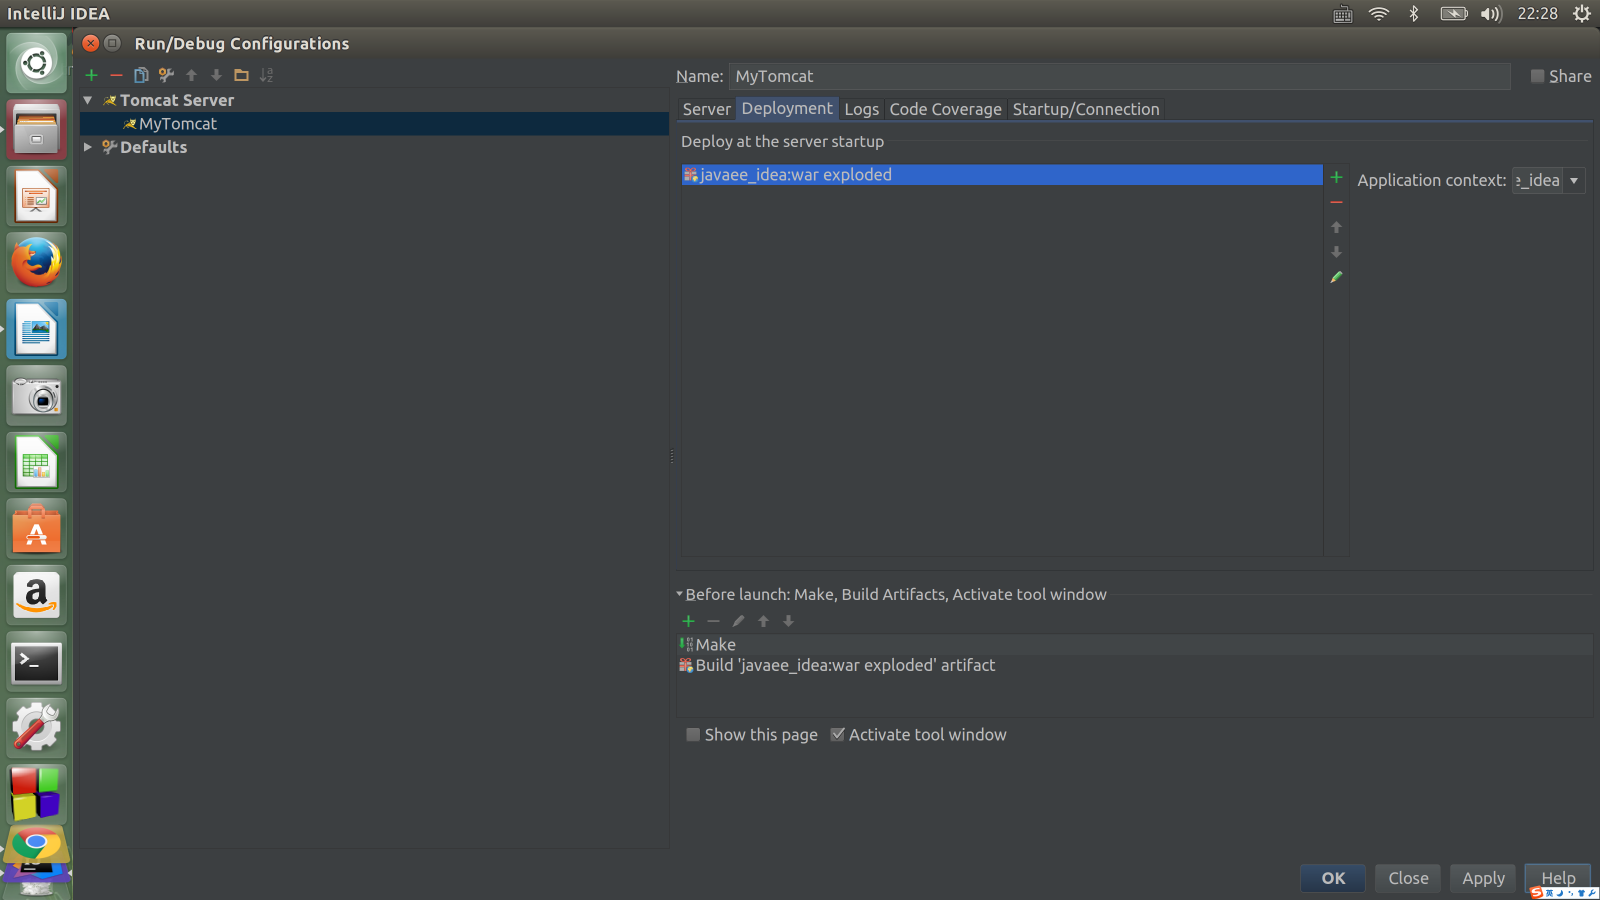Open Ubuntu dash search
The height and width of the screenshot is (900, 1600).
click(x=37, y=63)
